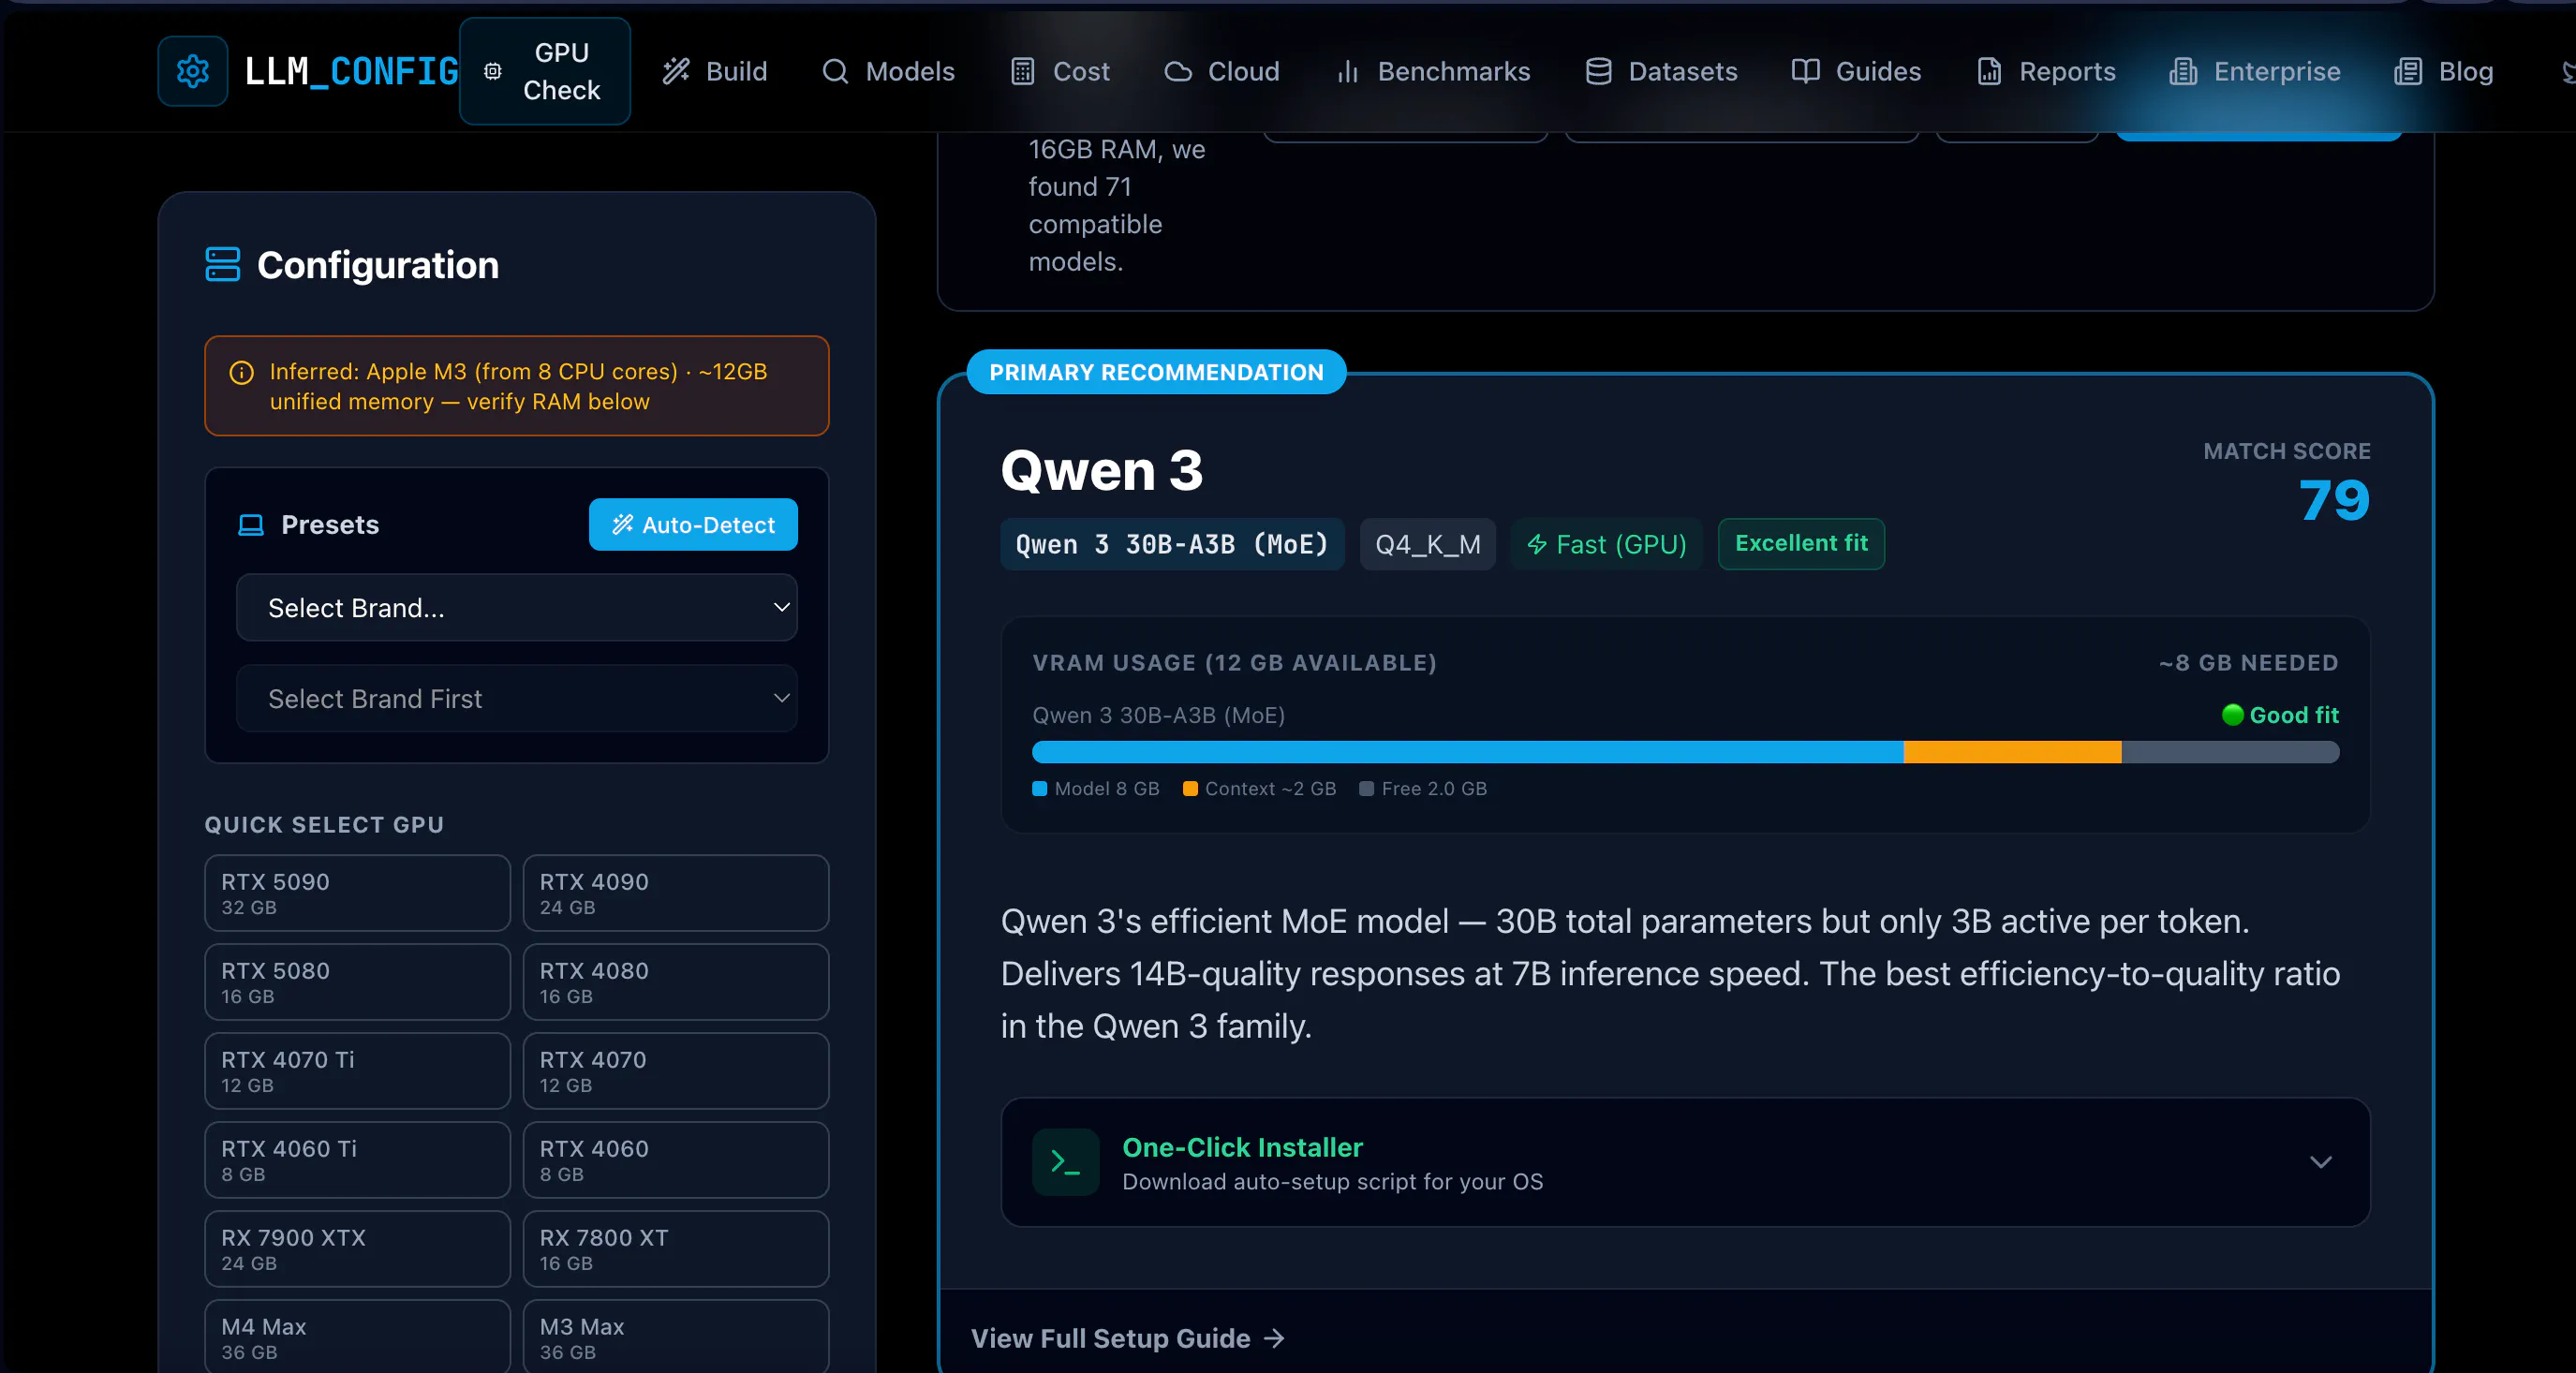2576x1373 pixels.
Task: Click the Cost calculator icon
Action: click(x=1022, y=71)
